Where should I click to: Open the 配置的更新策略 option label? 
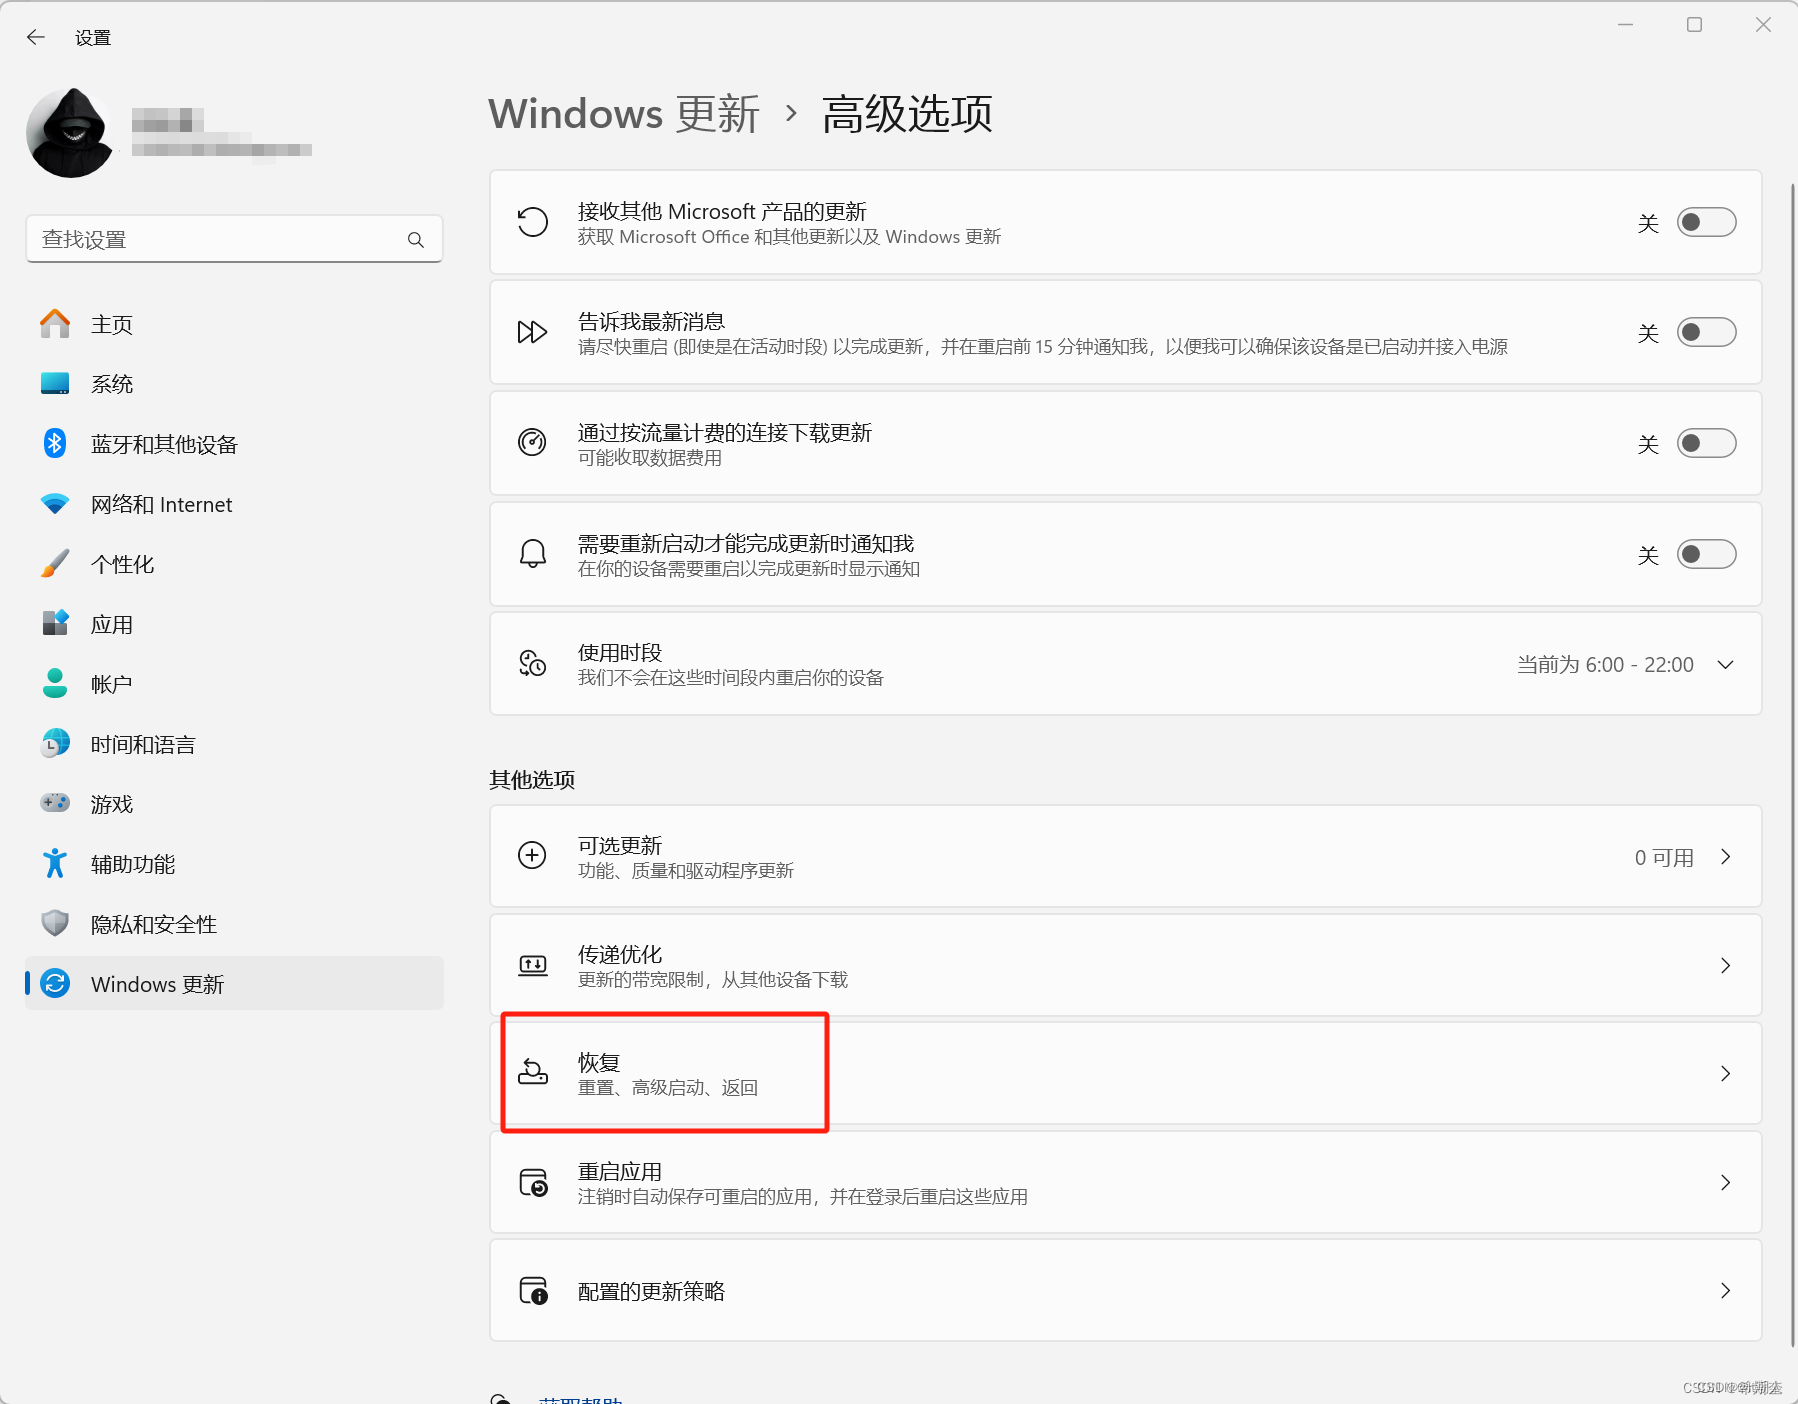tap(651, 1291)
